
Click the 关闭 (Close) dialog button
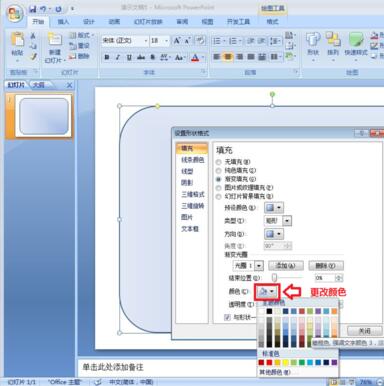click(364, 331)
